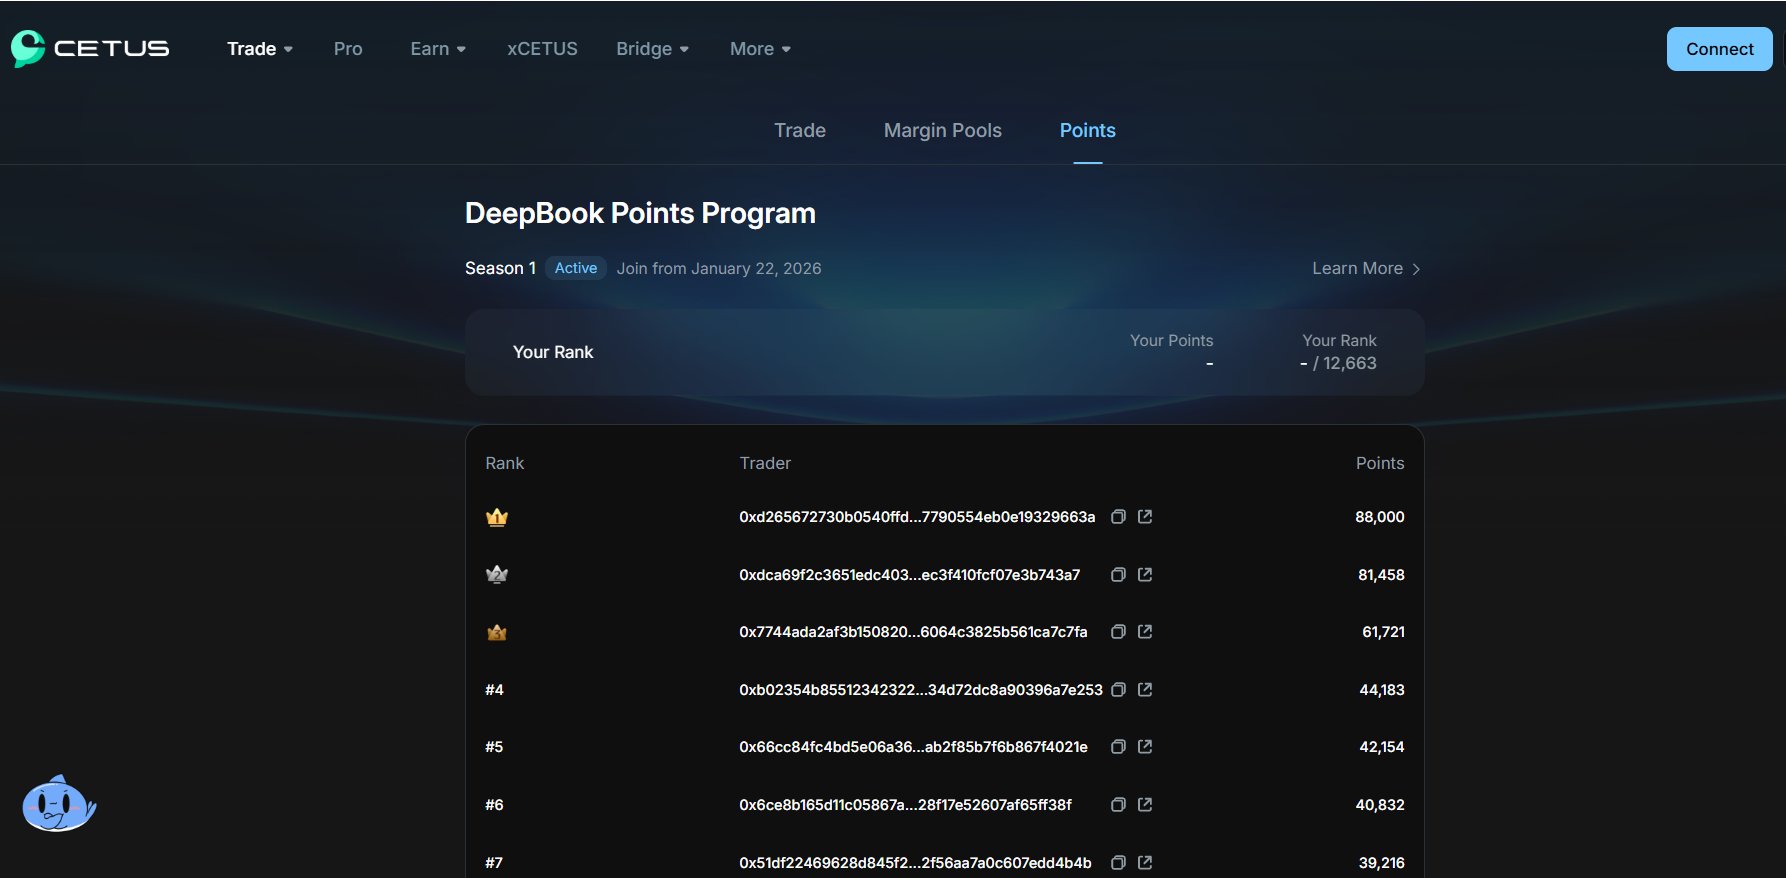Copy rank #6 trader address
The width and height of the screenshot is (1786, 878).
[x=1118, y=805]
